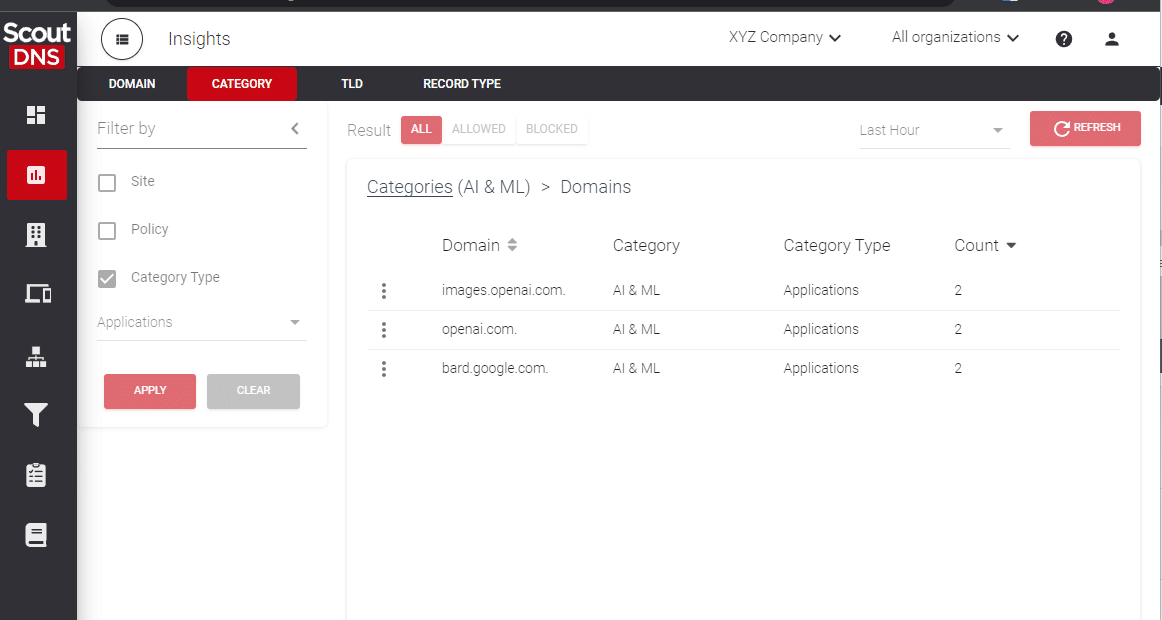Open the Insights bar chart icon in sidebar

[x=36, y=175]
